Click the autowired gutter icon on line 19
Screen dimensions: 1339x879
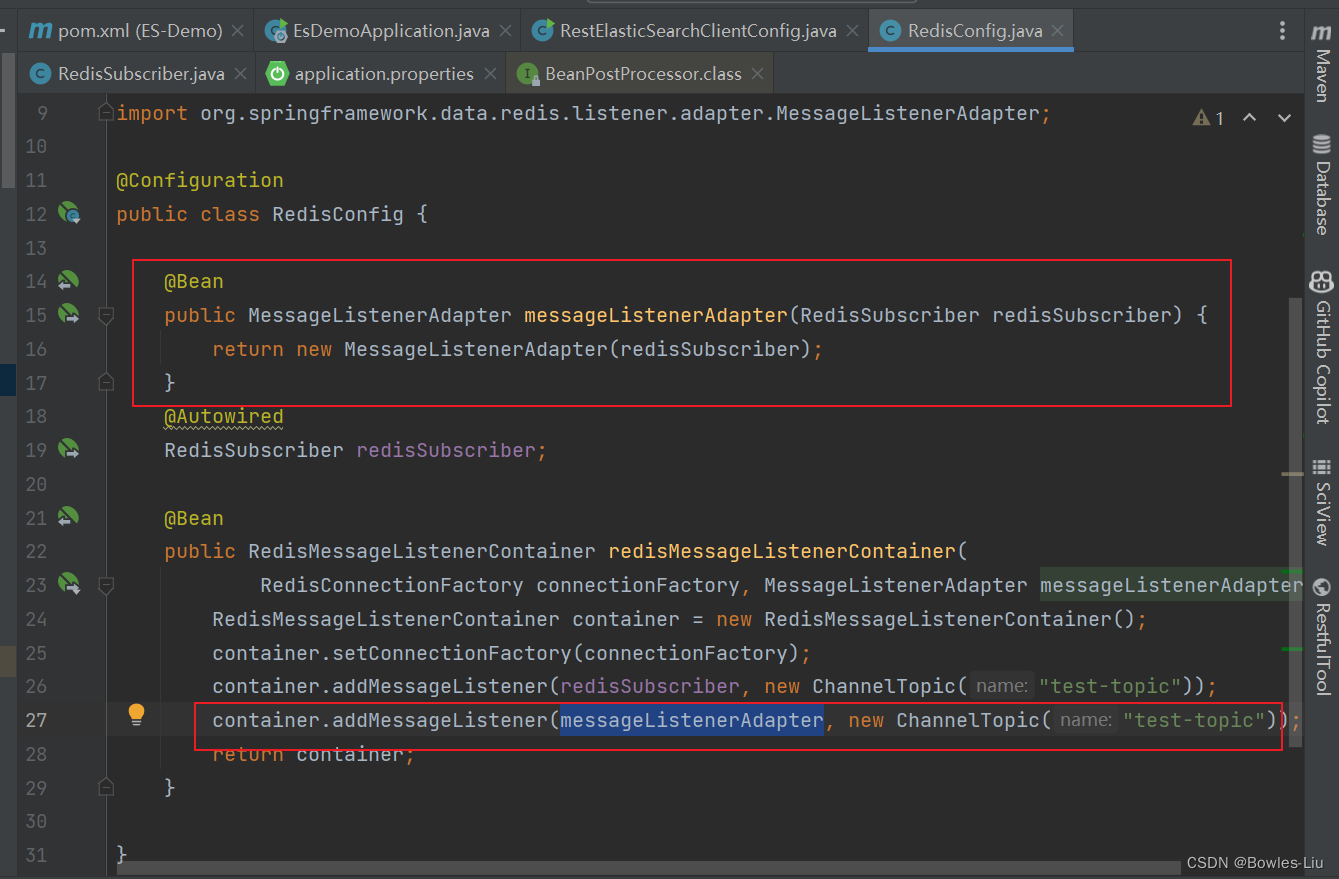click(x=68, y=449)
